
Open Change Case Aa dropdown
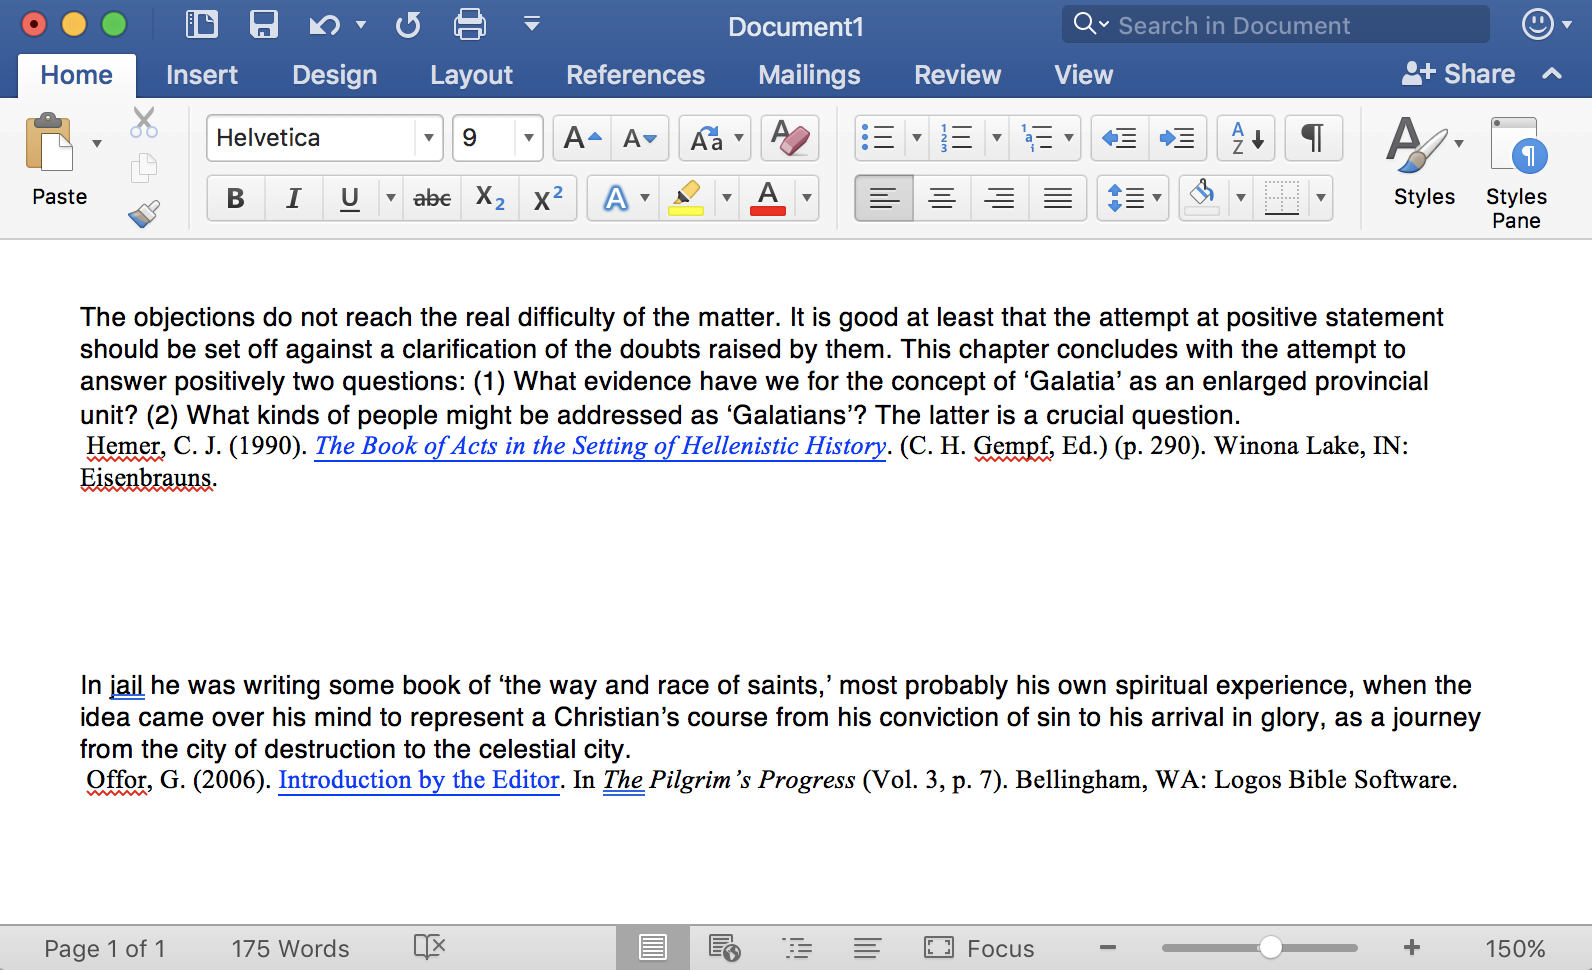coord(714,138)
